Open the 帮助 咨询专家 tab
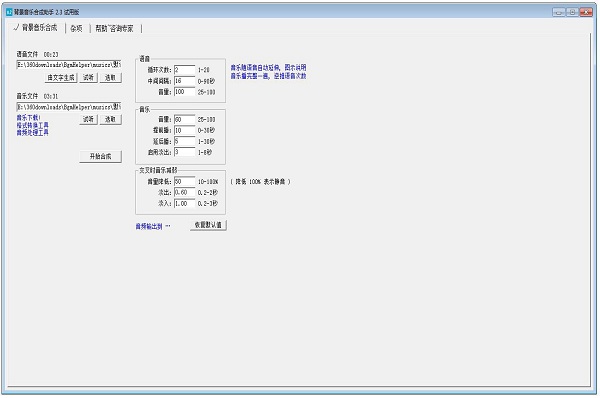 [x=114, y=28]
